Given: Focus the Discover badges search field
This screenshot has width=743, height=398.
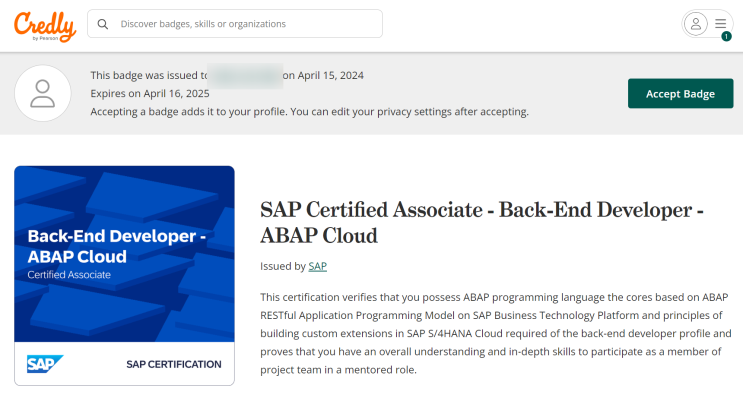Looking at the screenshot, I should pyautogui.click(x=235, y=24).
